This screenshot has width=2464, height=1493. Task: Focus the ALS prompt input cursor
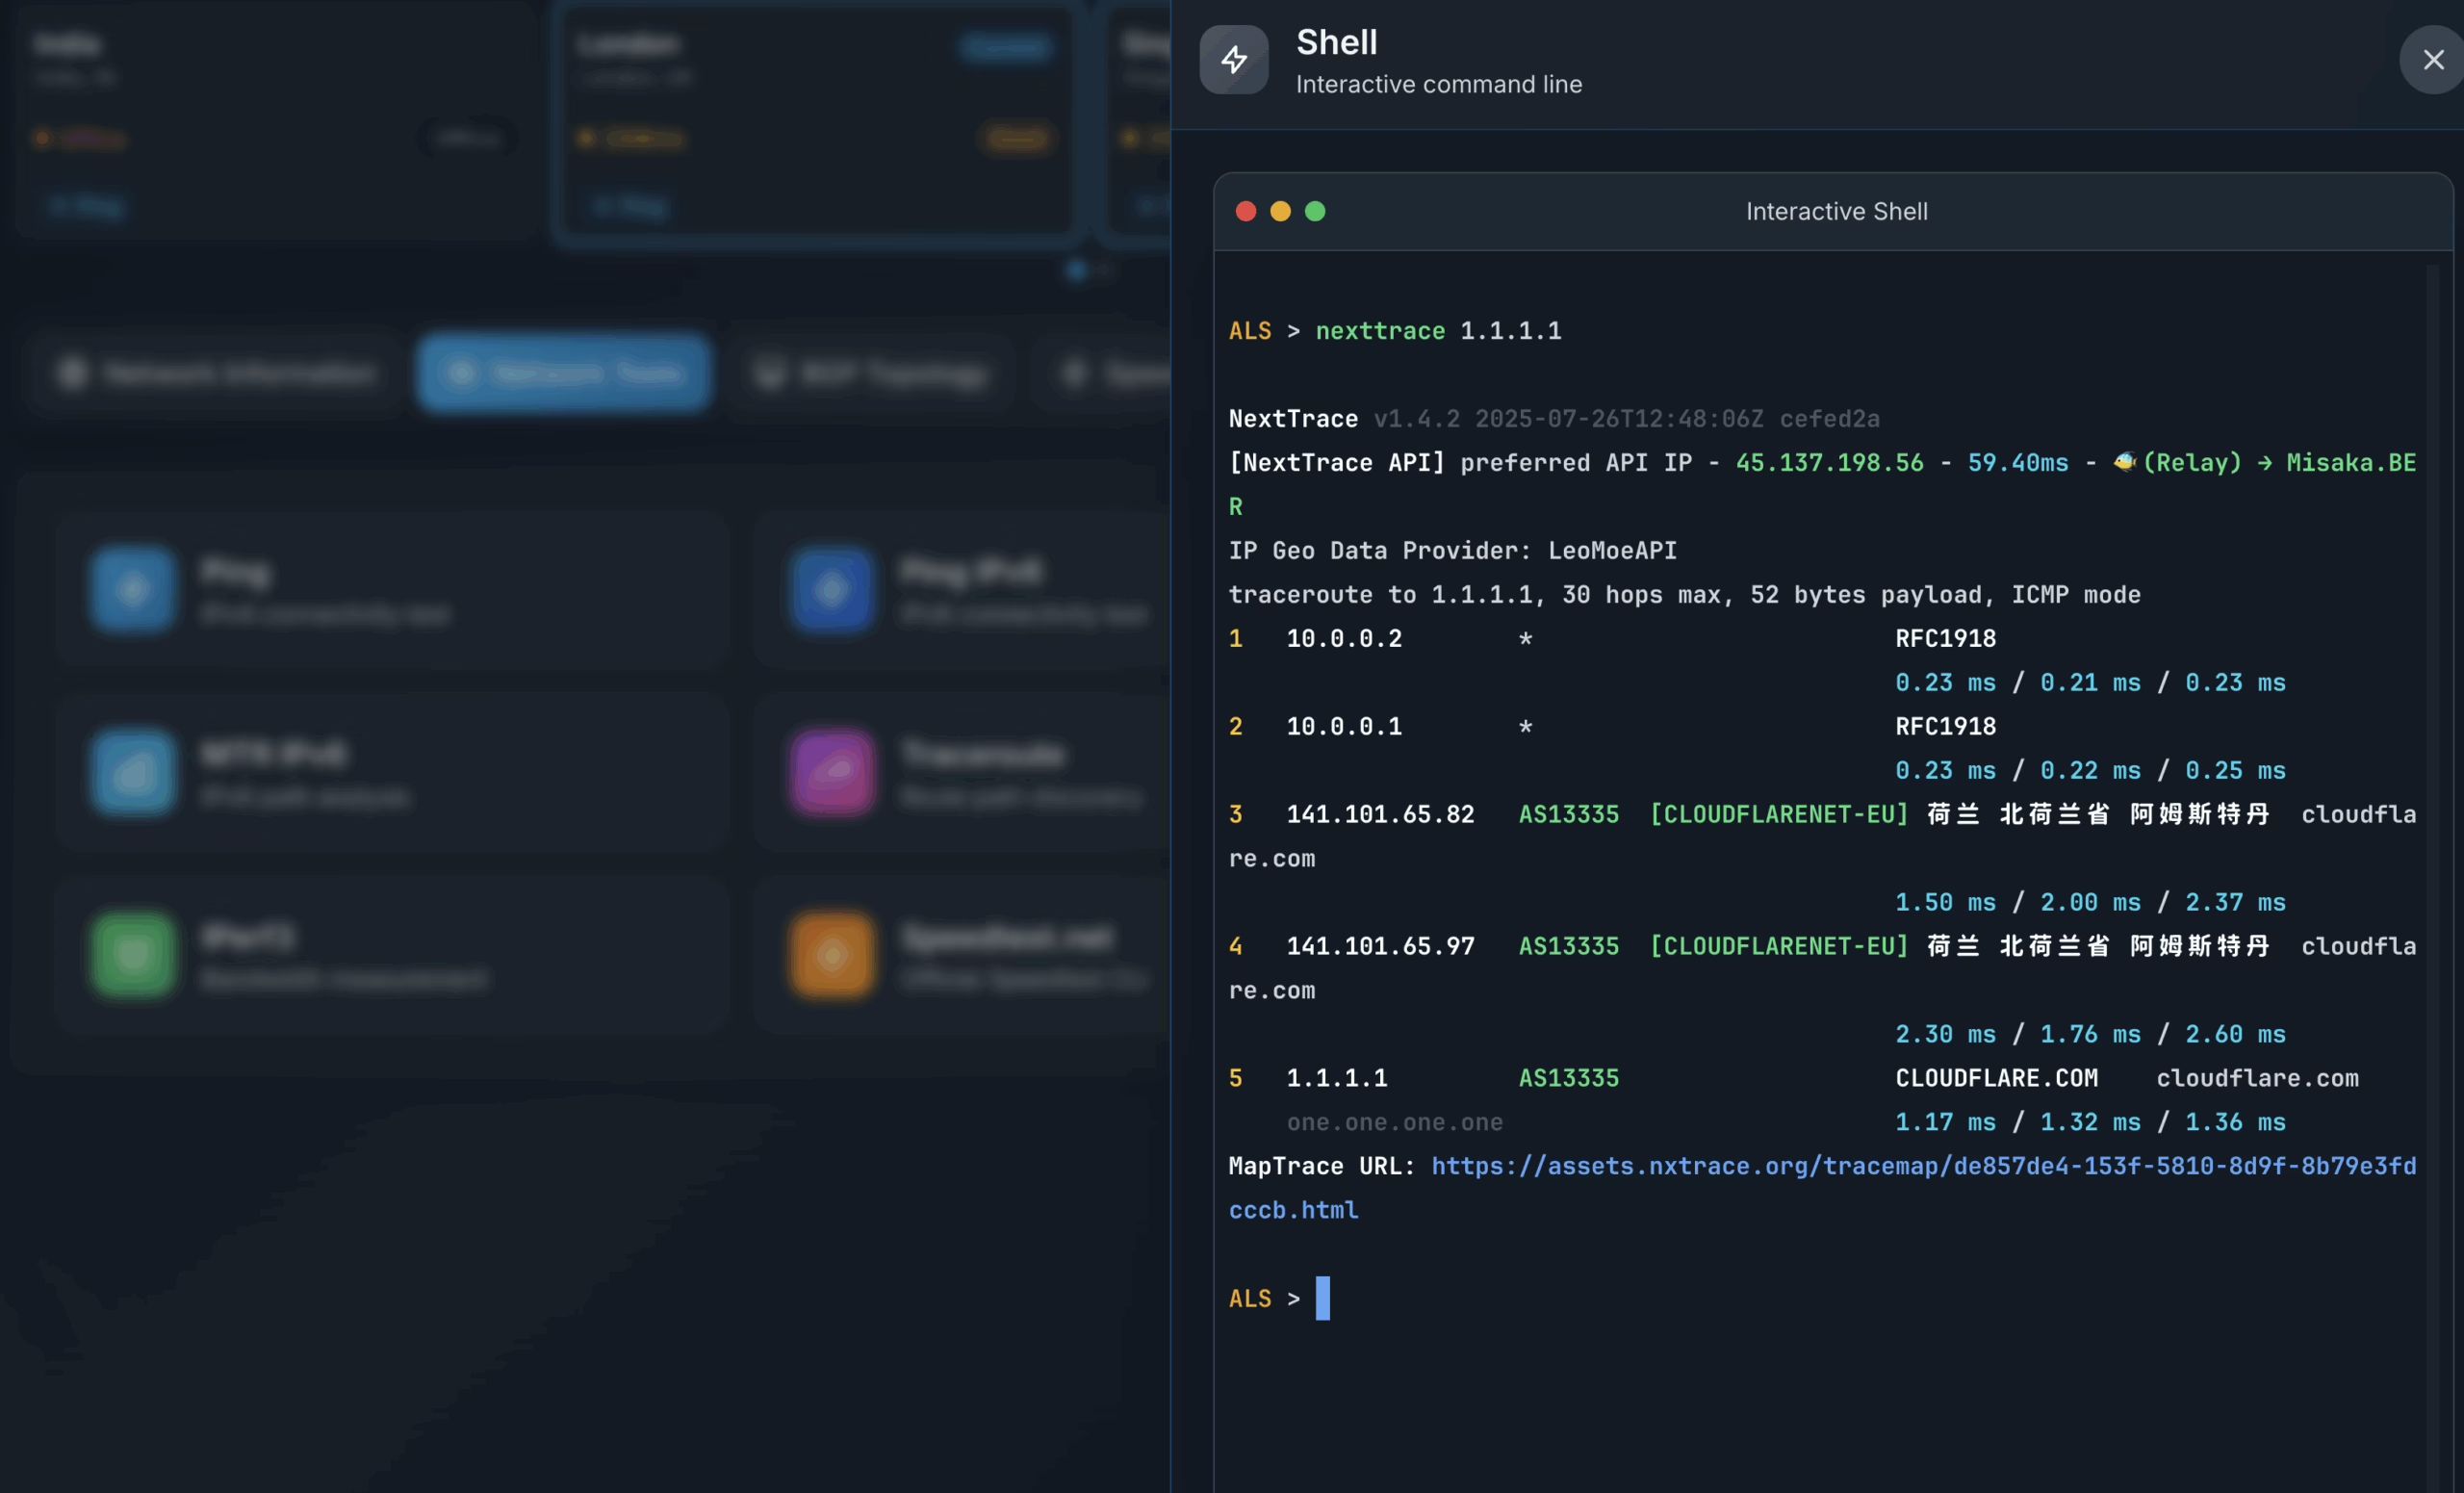pyautogui.click(x=1322, y=1298)
